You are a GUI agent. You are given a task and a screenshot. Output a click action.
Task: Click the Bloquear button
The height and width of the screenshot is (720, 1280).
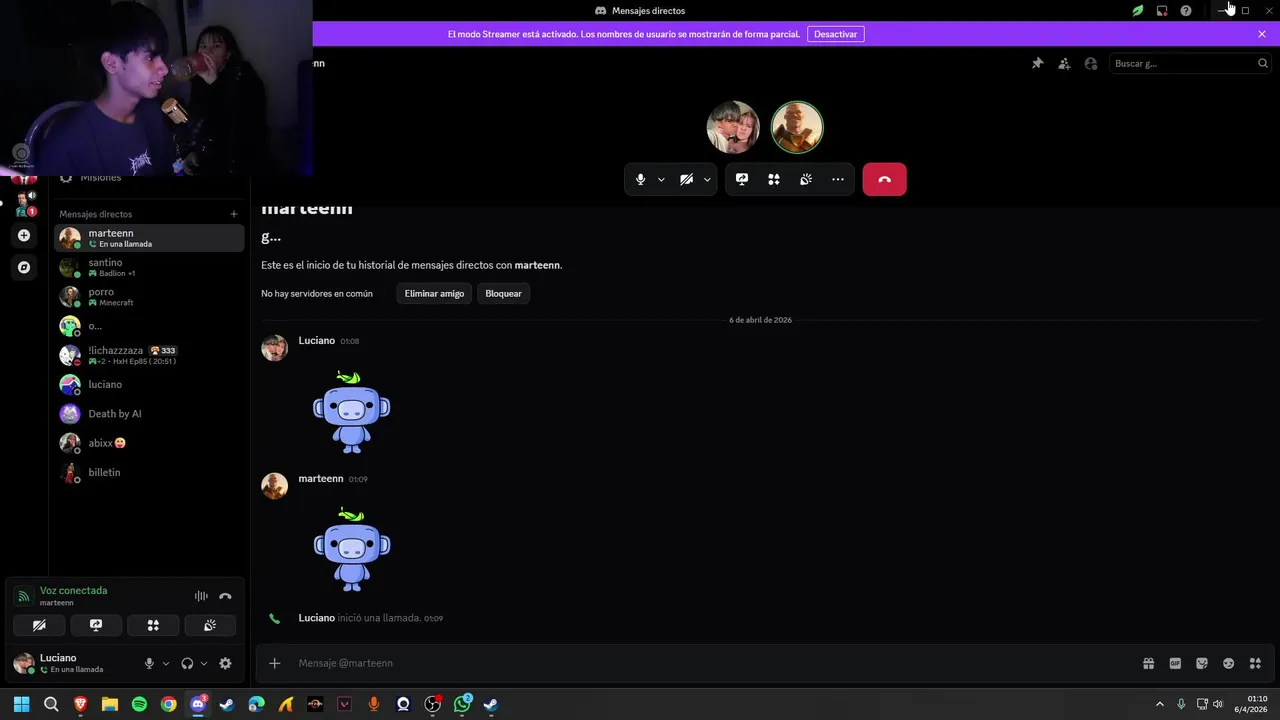tap(503, 293)
